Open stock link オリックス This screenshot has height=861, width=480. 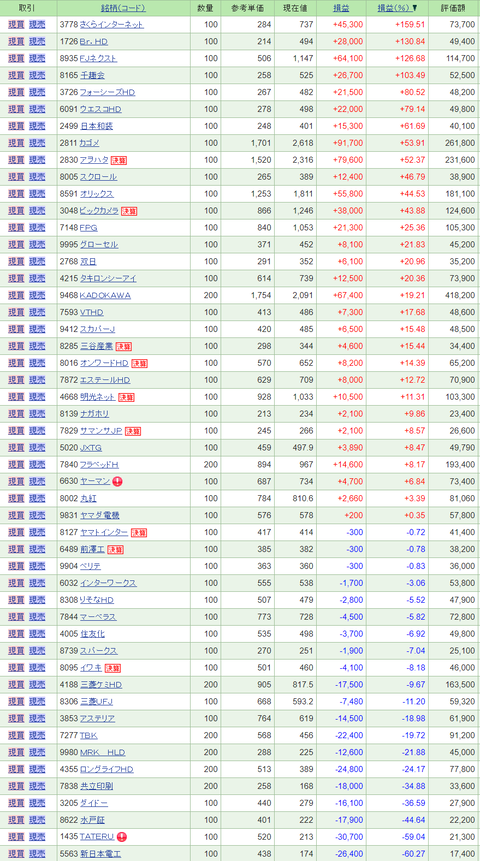97,194
